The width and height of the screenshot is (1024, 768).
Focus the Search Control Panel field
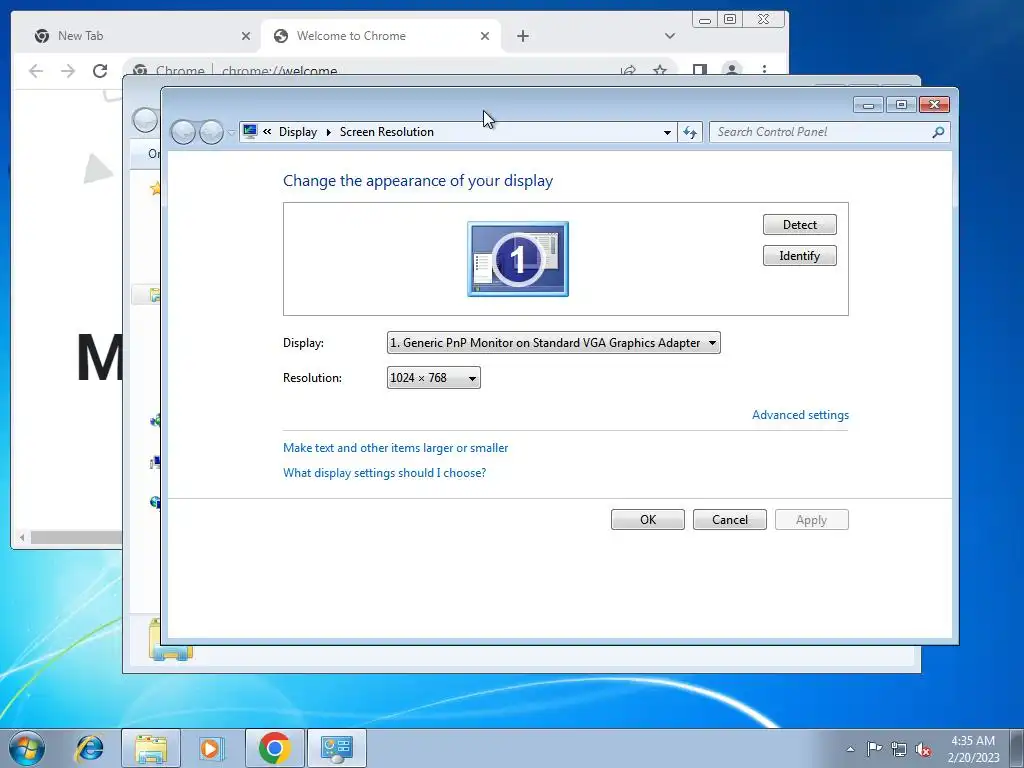pyautogui.click(x=822, y=132)
